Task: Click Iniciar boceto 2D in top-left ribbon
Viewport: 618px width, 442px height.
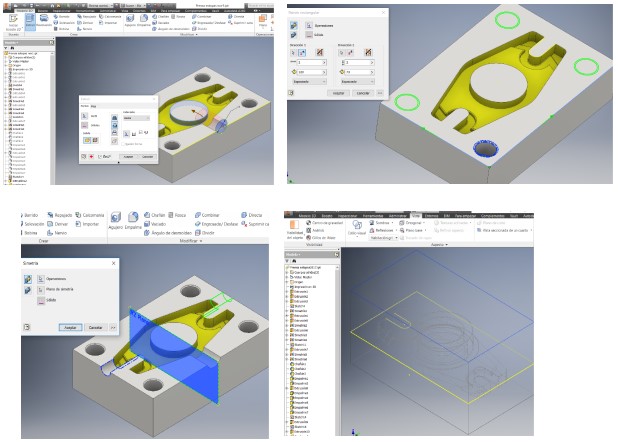Action: click(x=13, y=22)
